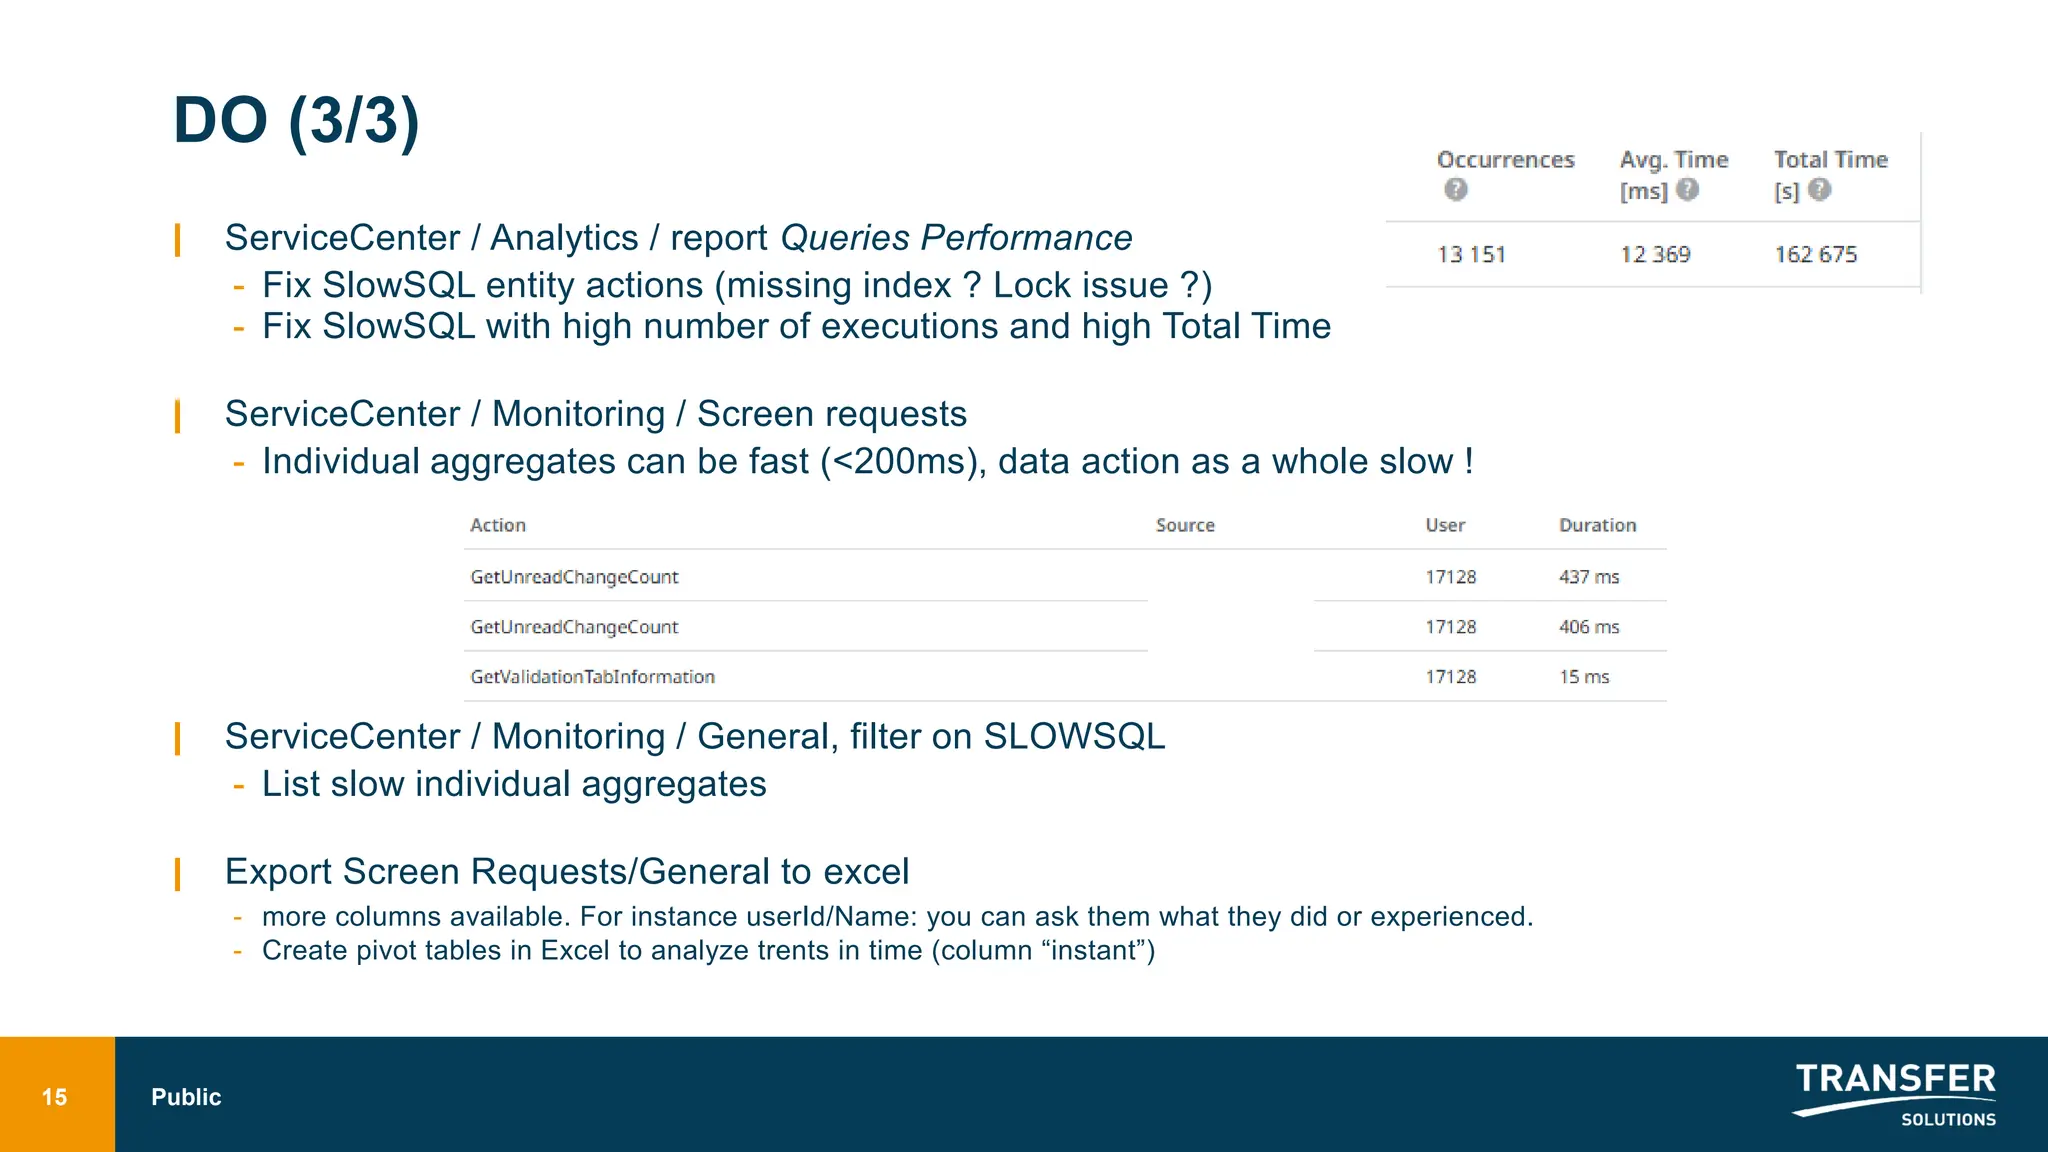Image resolution: width=2048 pixels, height=1152 pixels.
Task: Click the help icon under Occurrences
Action: pyautogui.click(x=1456, y=189)
